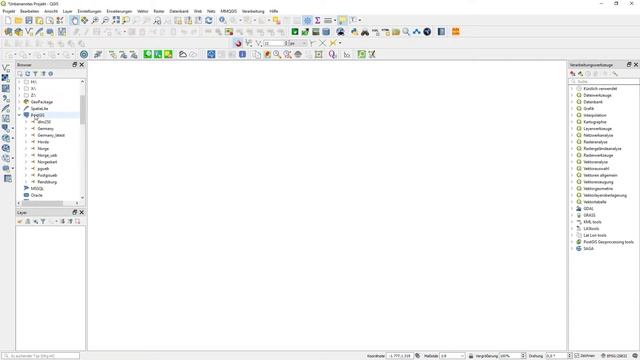Open the log messages icon in the status bar

pyautogui.click(x=635, y=356)
